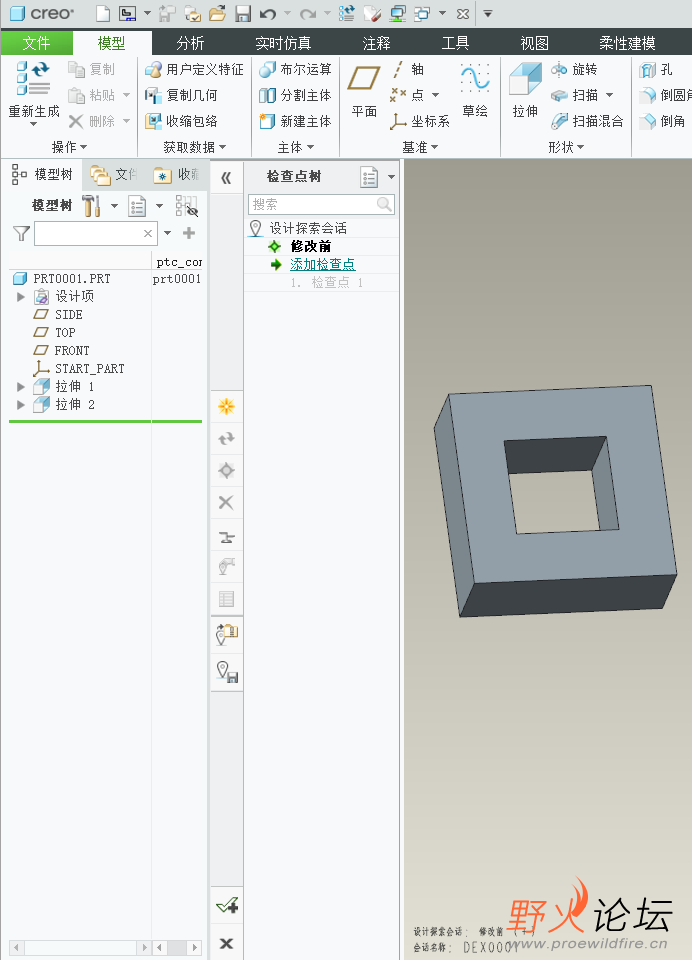Select START_PART coordinate system item
692x960 pixels.
coord(89,369)
